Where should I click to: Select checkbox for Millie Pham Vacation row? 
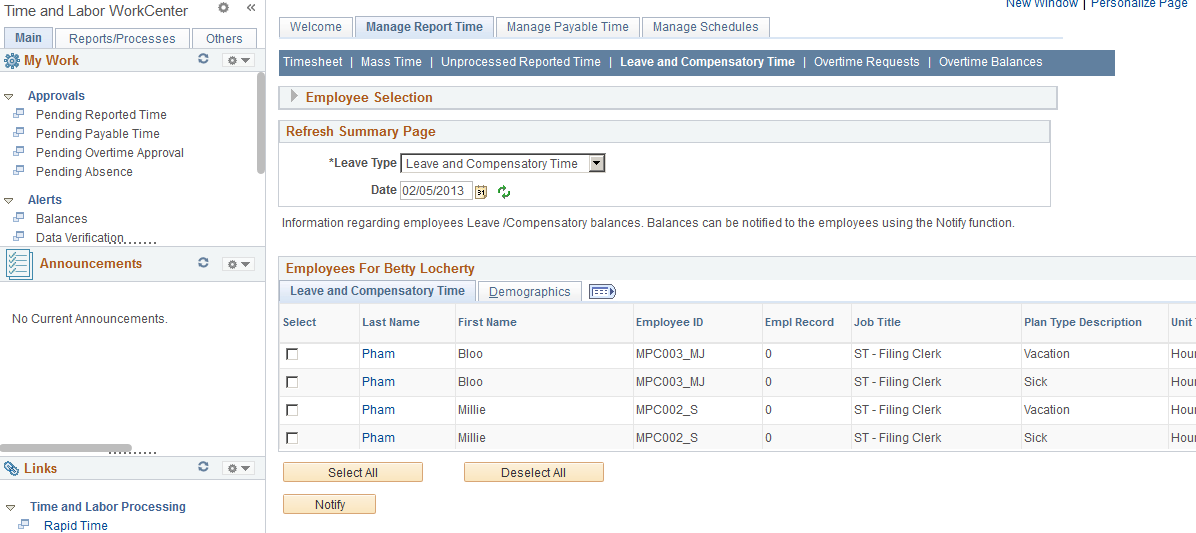[x=291, y=410]
